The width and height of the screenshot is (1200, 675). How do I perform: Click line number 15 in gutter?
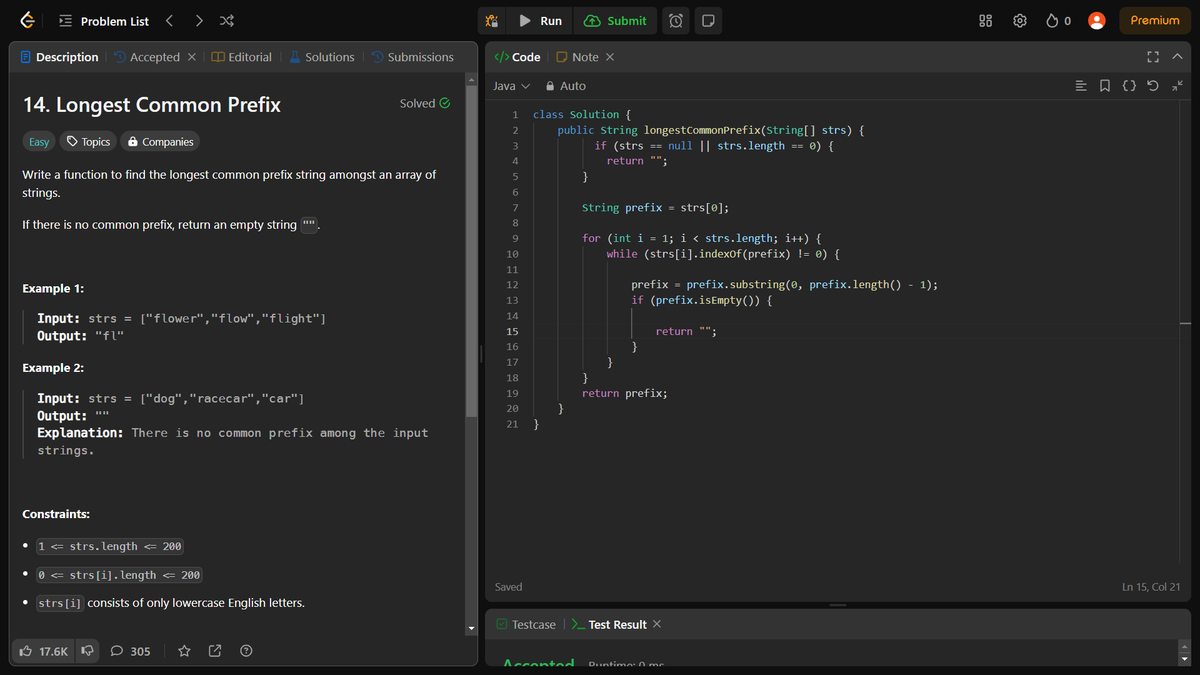[512, 331]
